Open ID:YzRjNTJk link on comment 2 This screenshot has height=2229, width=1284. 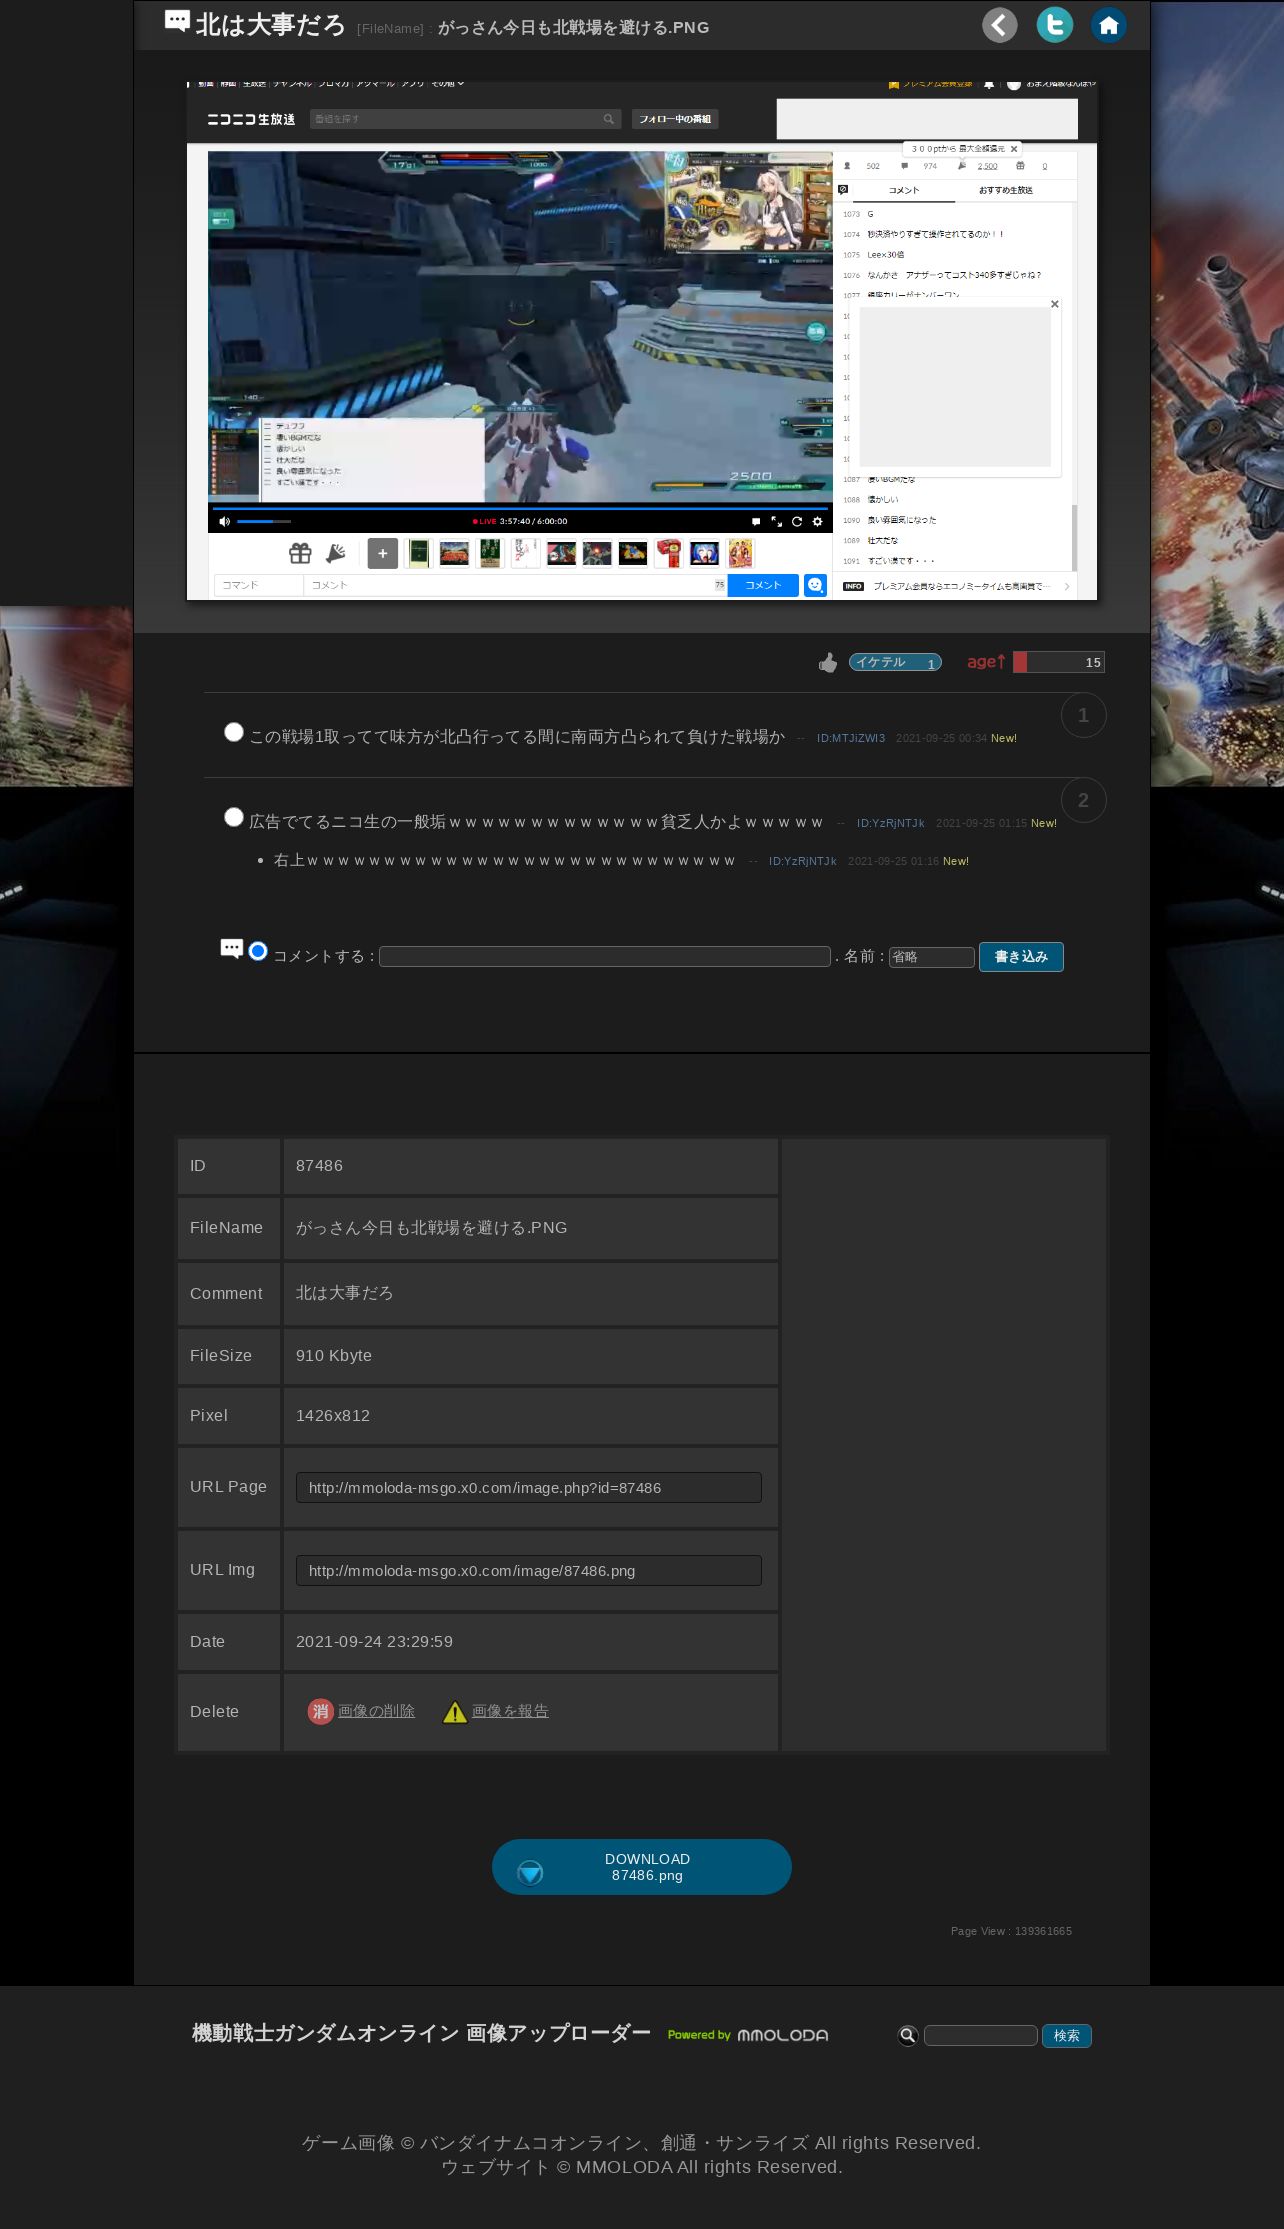click(x=891, y=823)
